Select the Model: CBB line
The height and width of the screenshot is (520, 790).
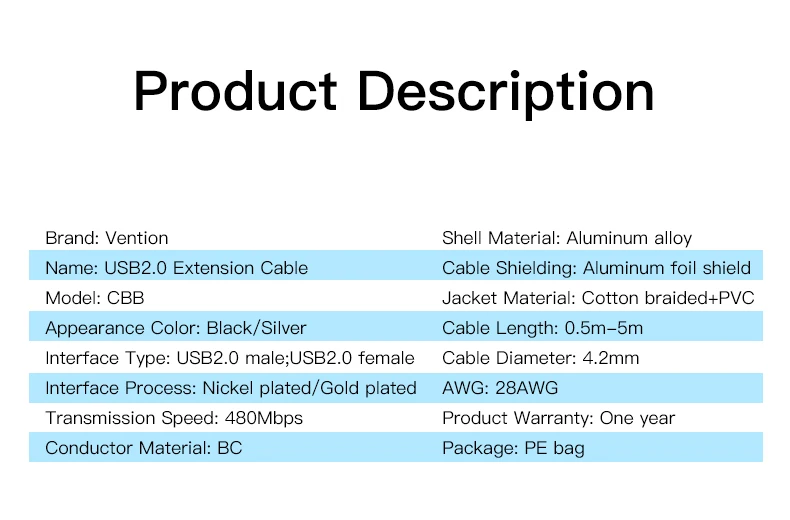coord(95,298)
